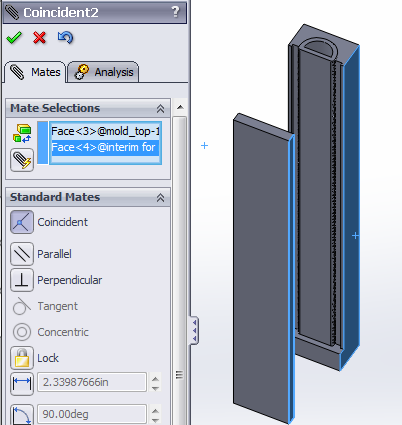Toggle the Distance mate button
Screen dimensions: 402x425
[x=22, y=384]
